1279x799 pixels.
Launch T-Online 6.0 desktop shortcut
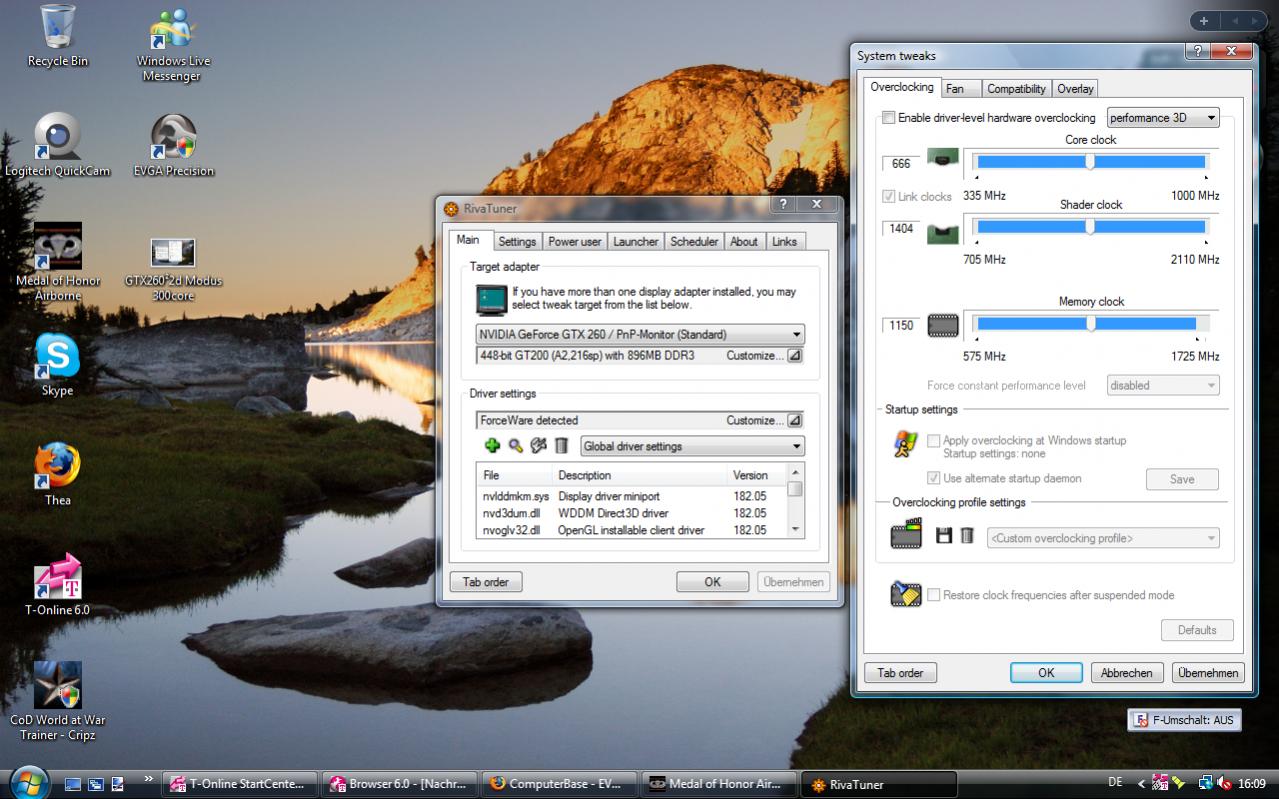[57, 584]
